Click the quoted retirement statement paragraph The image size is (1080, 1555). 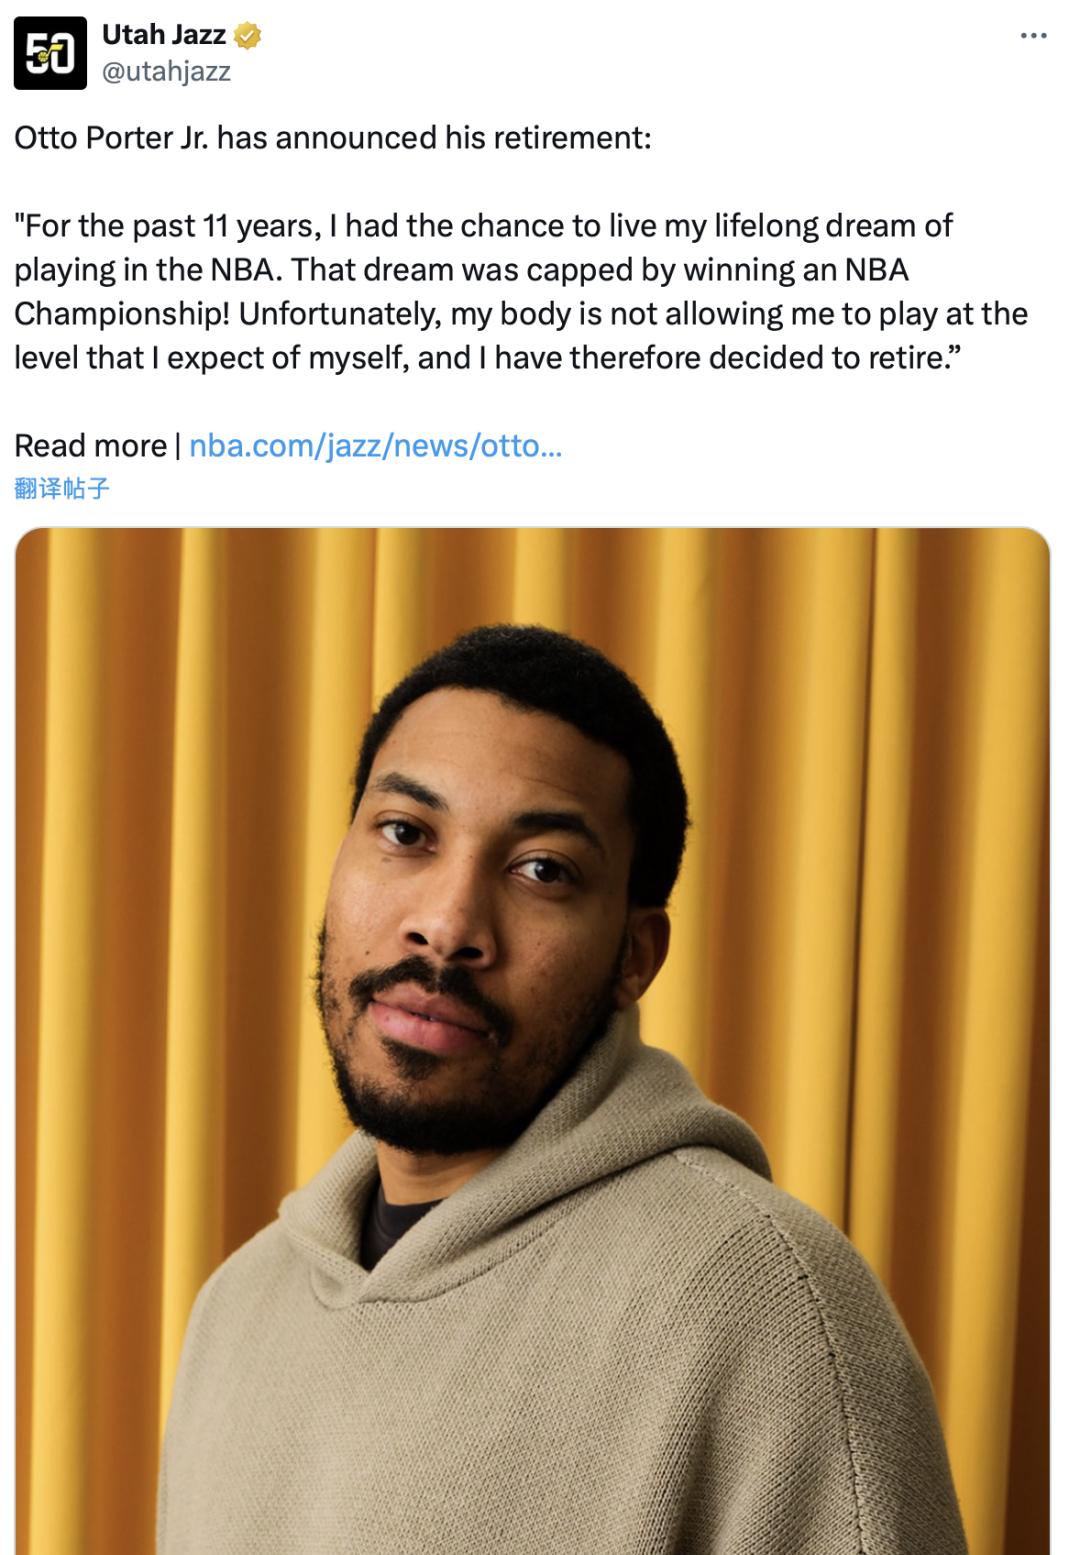(x=521, y=291)
